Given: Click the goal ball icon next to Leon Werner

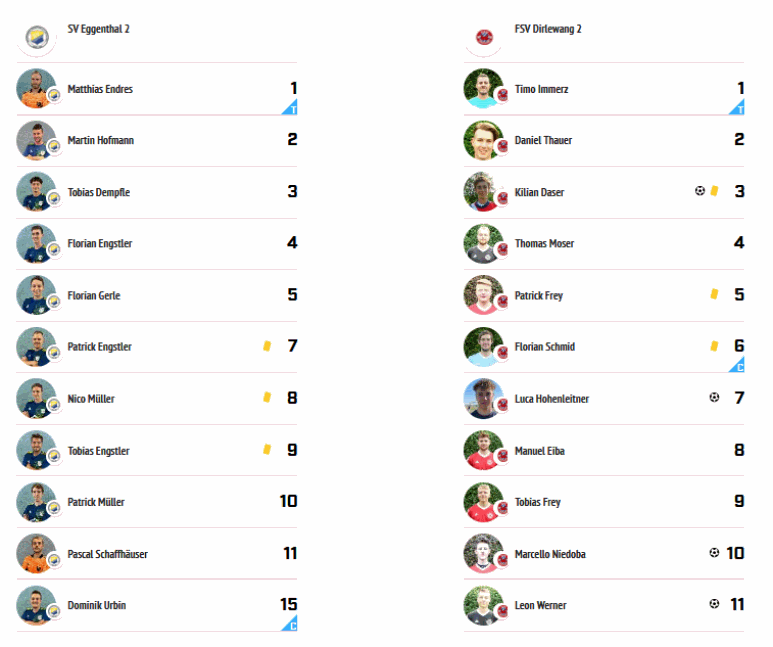Looking at the screenshot, I should [714, 604].
